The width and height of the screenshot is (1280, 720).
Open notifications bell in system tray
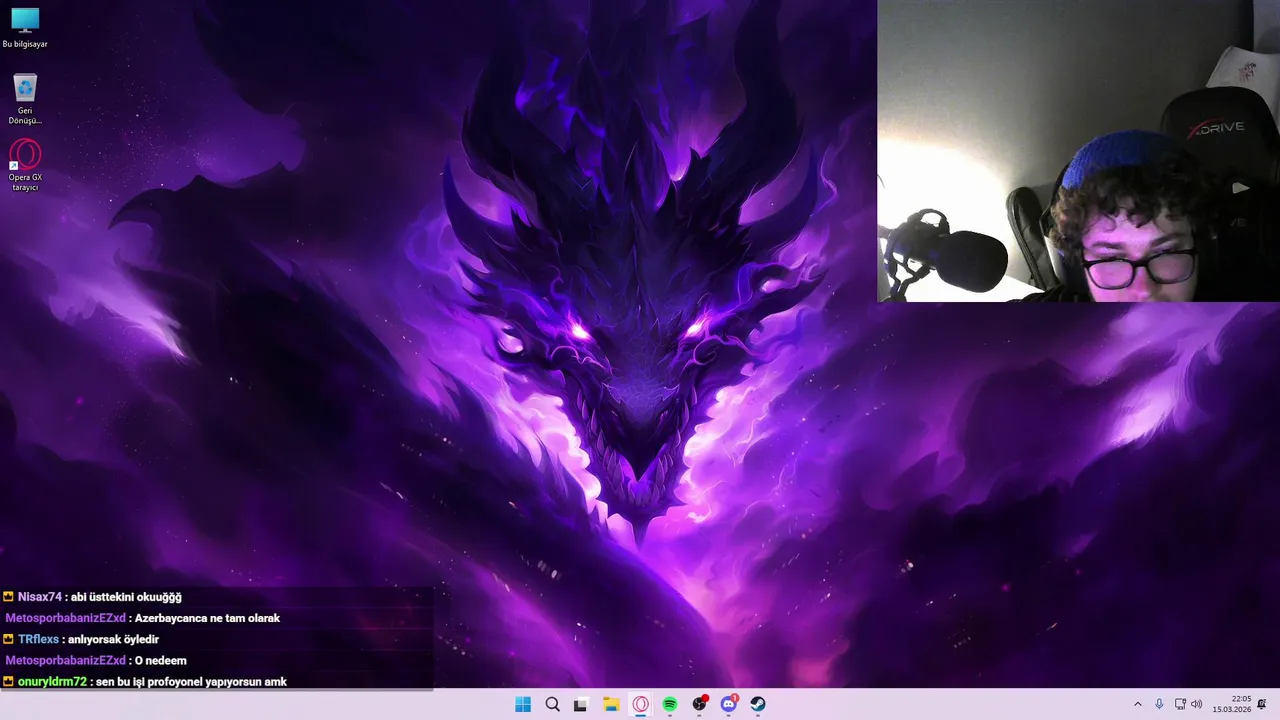tap(1262, 704)
